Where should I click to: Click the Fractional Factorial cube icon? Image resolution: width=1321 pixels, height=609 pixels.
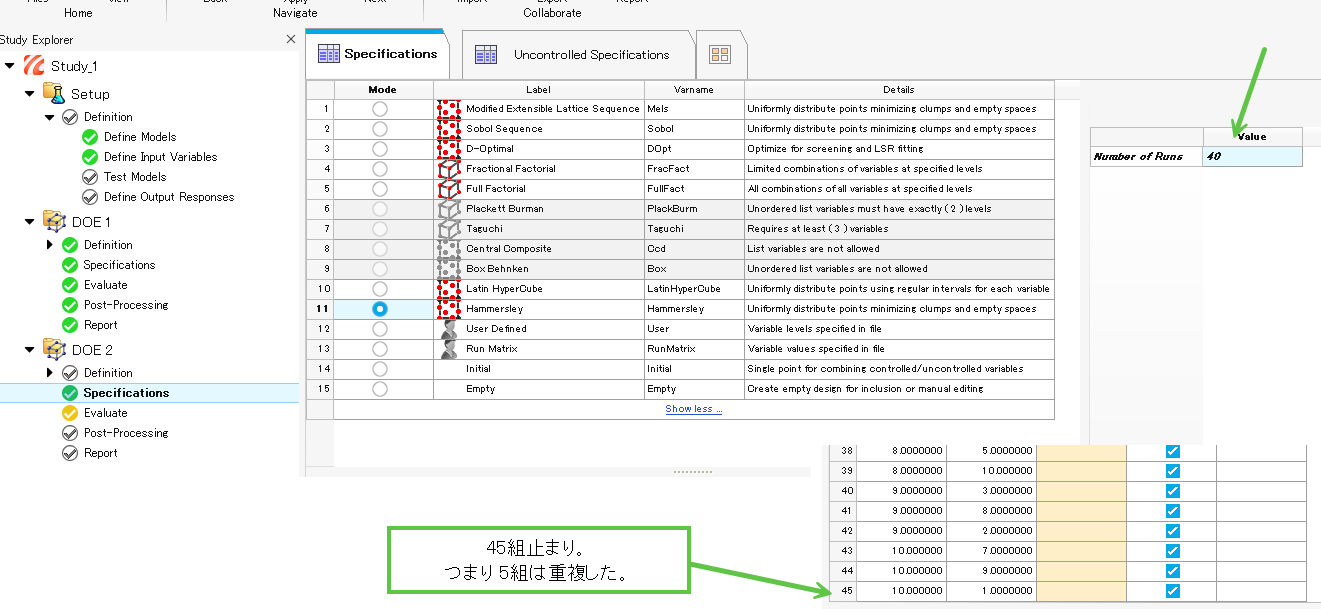[x=449, y=169]
